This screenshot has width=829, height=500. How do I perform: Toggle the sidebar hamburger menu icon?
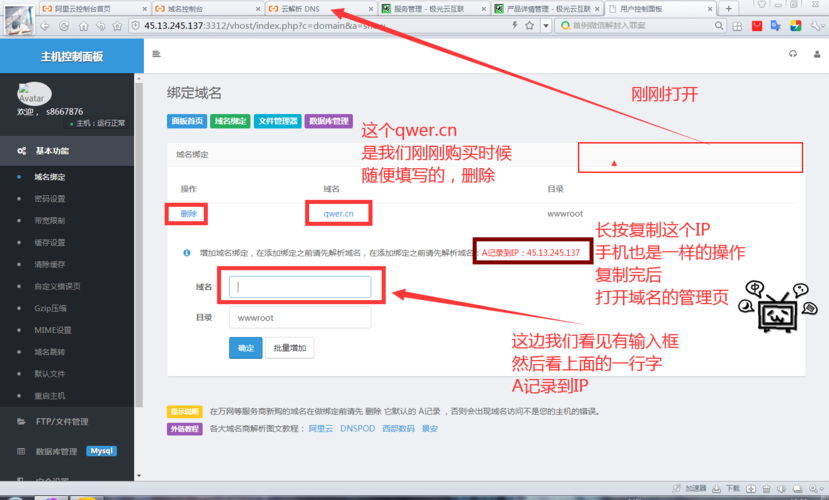[x=156, y=54]
